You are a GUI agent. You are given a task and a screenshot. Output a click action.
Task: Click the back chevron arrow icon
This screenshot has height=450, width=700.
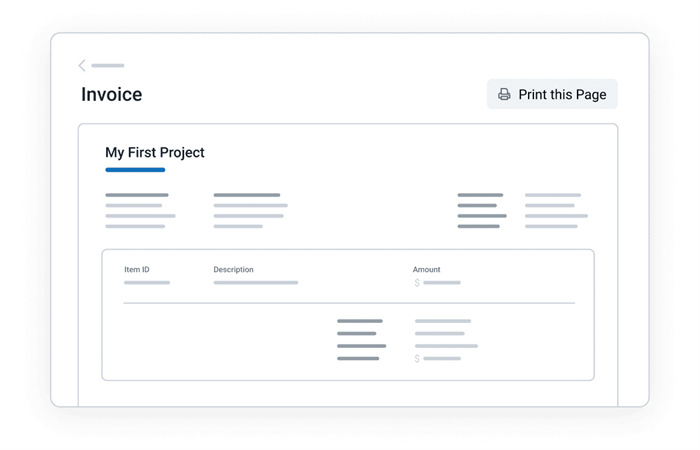pos(82,66)
